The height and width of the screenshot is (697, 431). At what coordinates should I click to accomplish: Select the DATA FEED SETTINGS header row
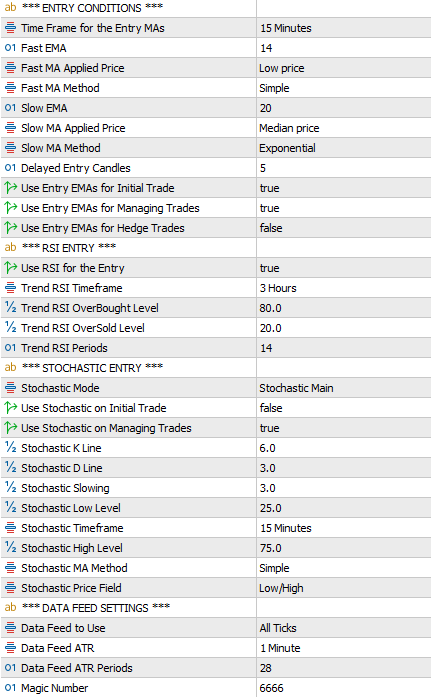pos(216,608)
